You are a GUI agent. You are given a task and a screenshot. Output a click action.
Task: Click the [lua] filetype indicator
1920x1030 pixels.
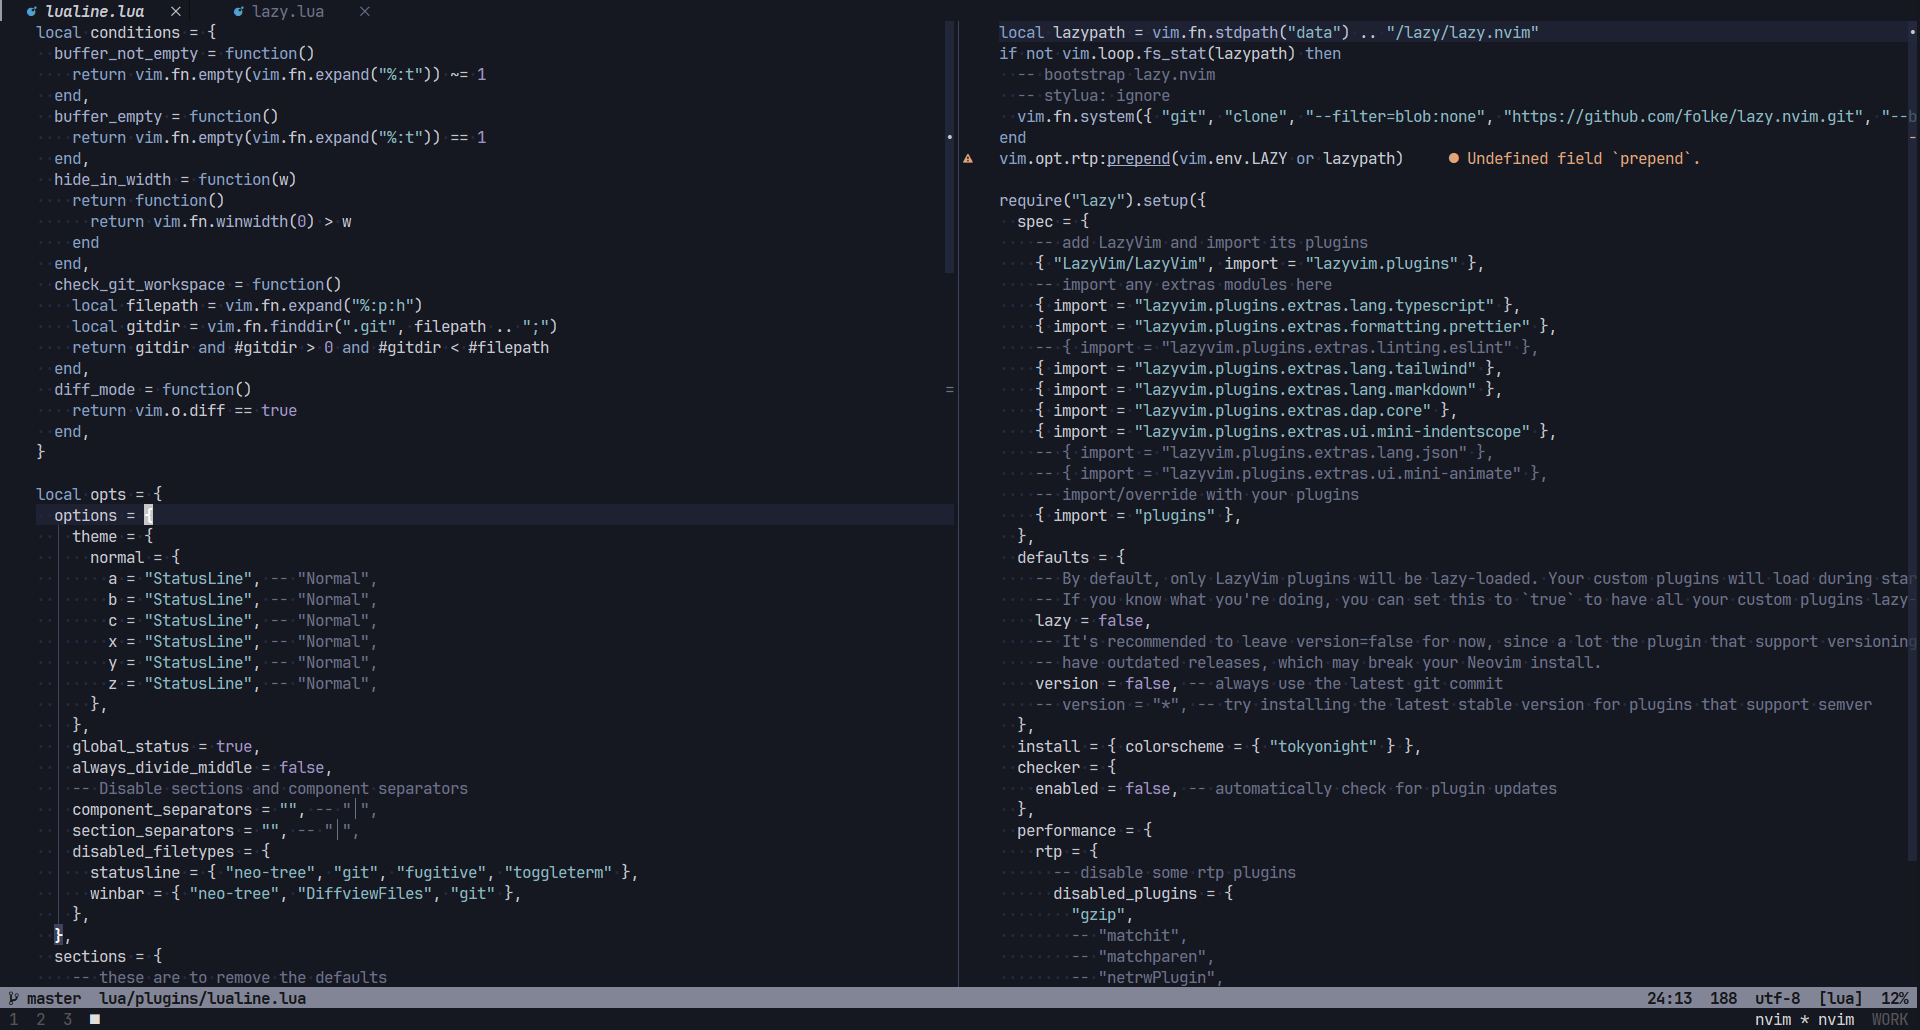click(1840, 998)
